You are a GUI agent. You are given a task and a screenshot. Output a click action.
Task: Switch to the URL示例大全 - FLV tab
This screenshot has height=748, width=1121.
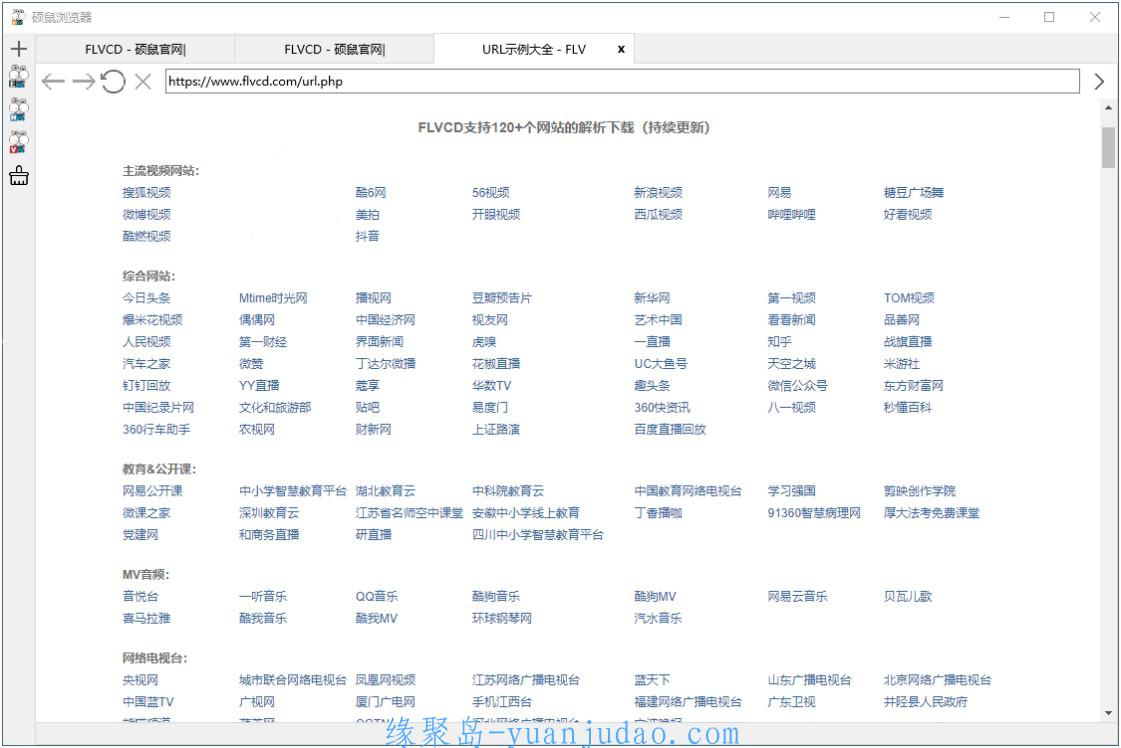click(534, 49)
